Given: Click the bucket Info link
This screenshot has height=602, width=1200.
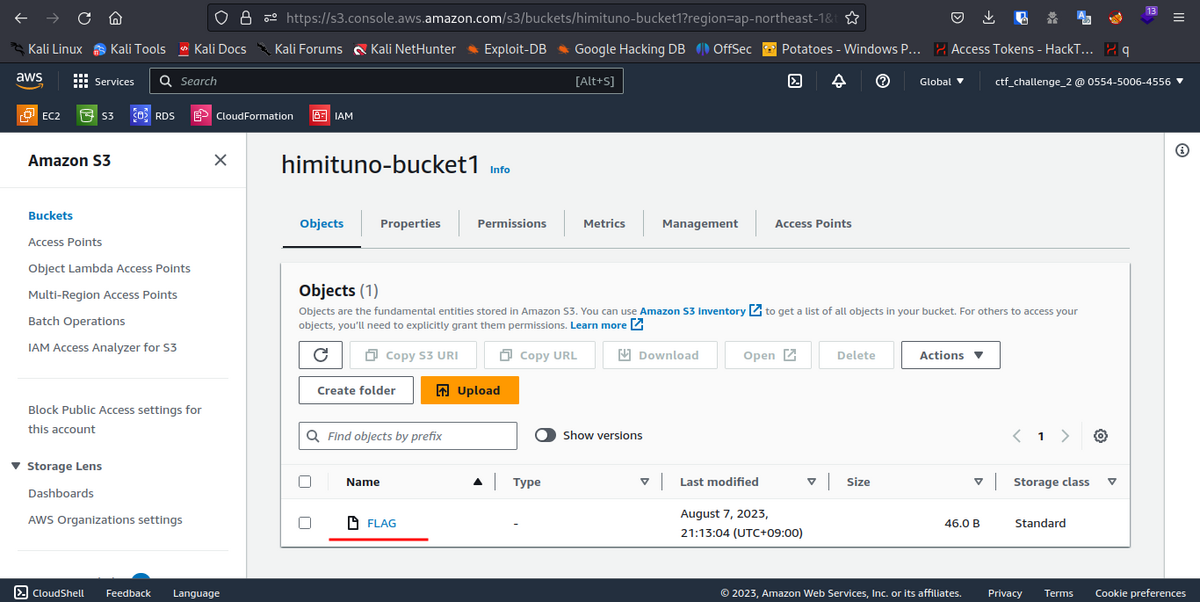Looking at the screenshot, I should pyautogui.click(x=500, y=170).
